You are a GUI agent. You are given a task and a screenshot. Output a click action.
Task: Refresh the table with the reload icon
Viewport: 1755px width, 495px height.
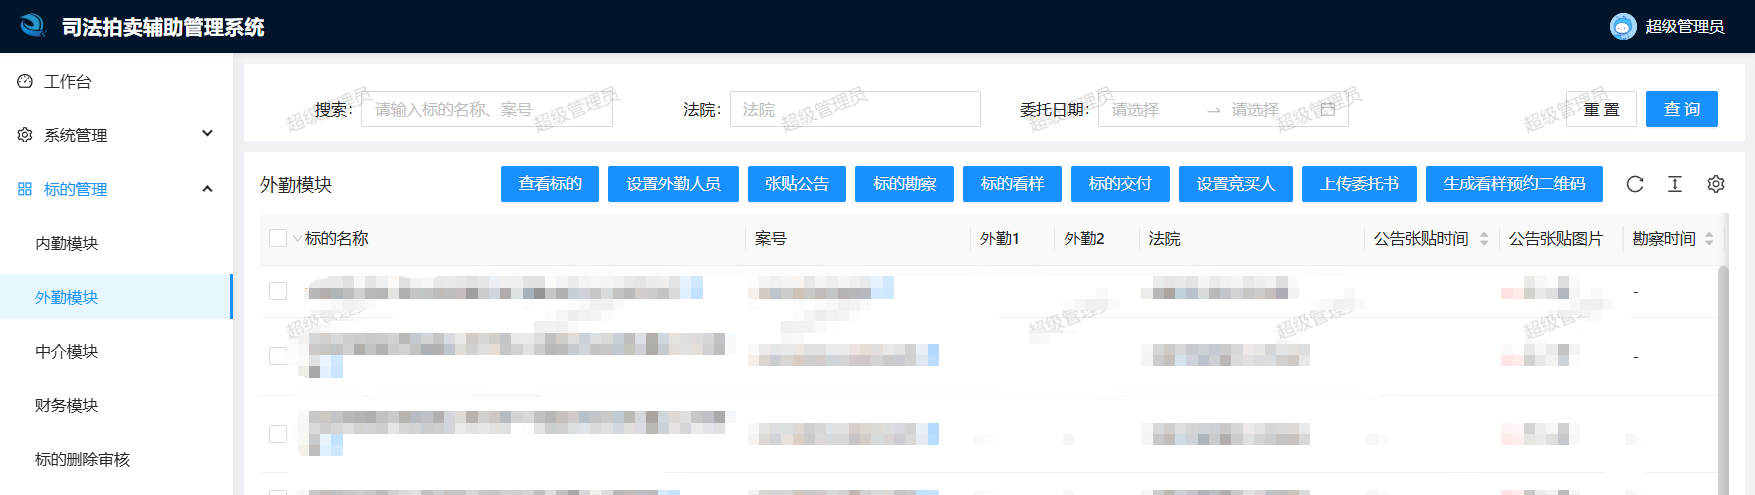point(1635,184)
